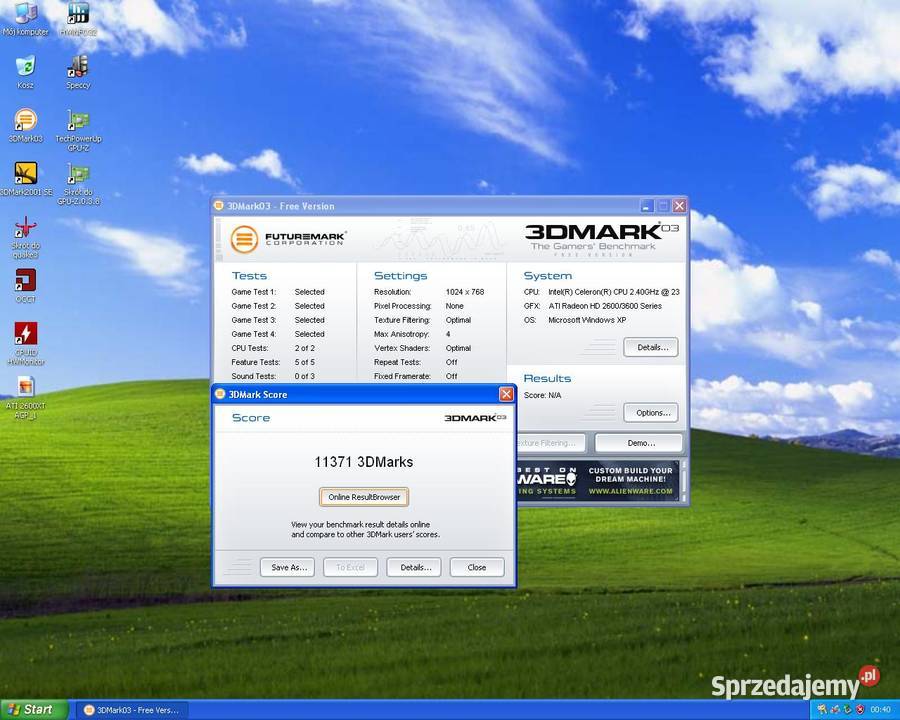Open System Details in 3DMark03 window
The image size is (900, 720).
coord(651,347)
